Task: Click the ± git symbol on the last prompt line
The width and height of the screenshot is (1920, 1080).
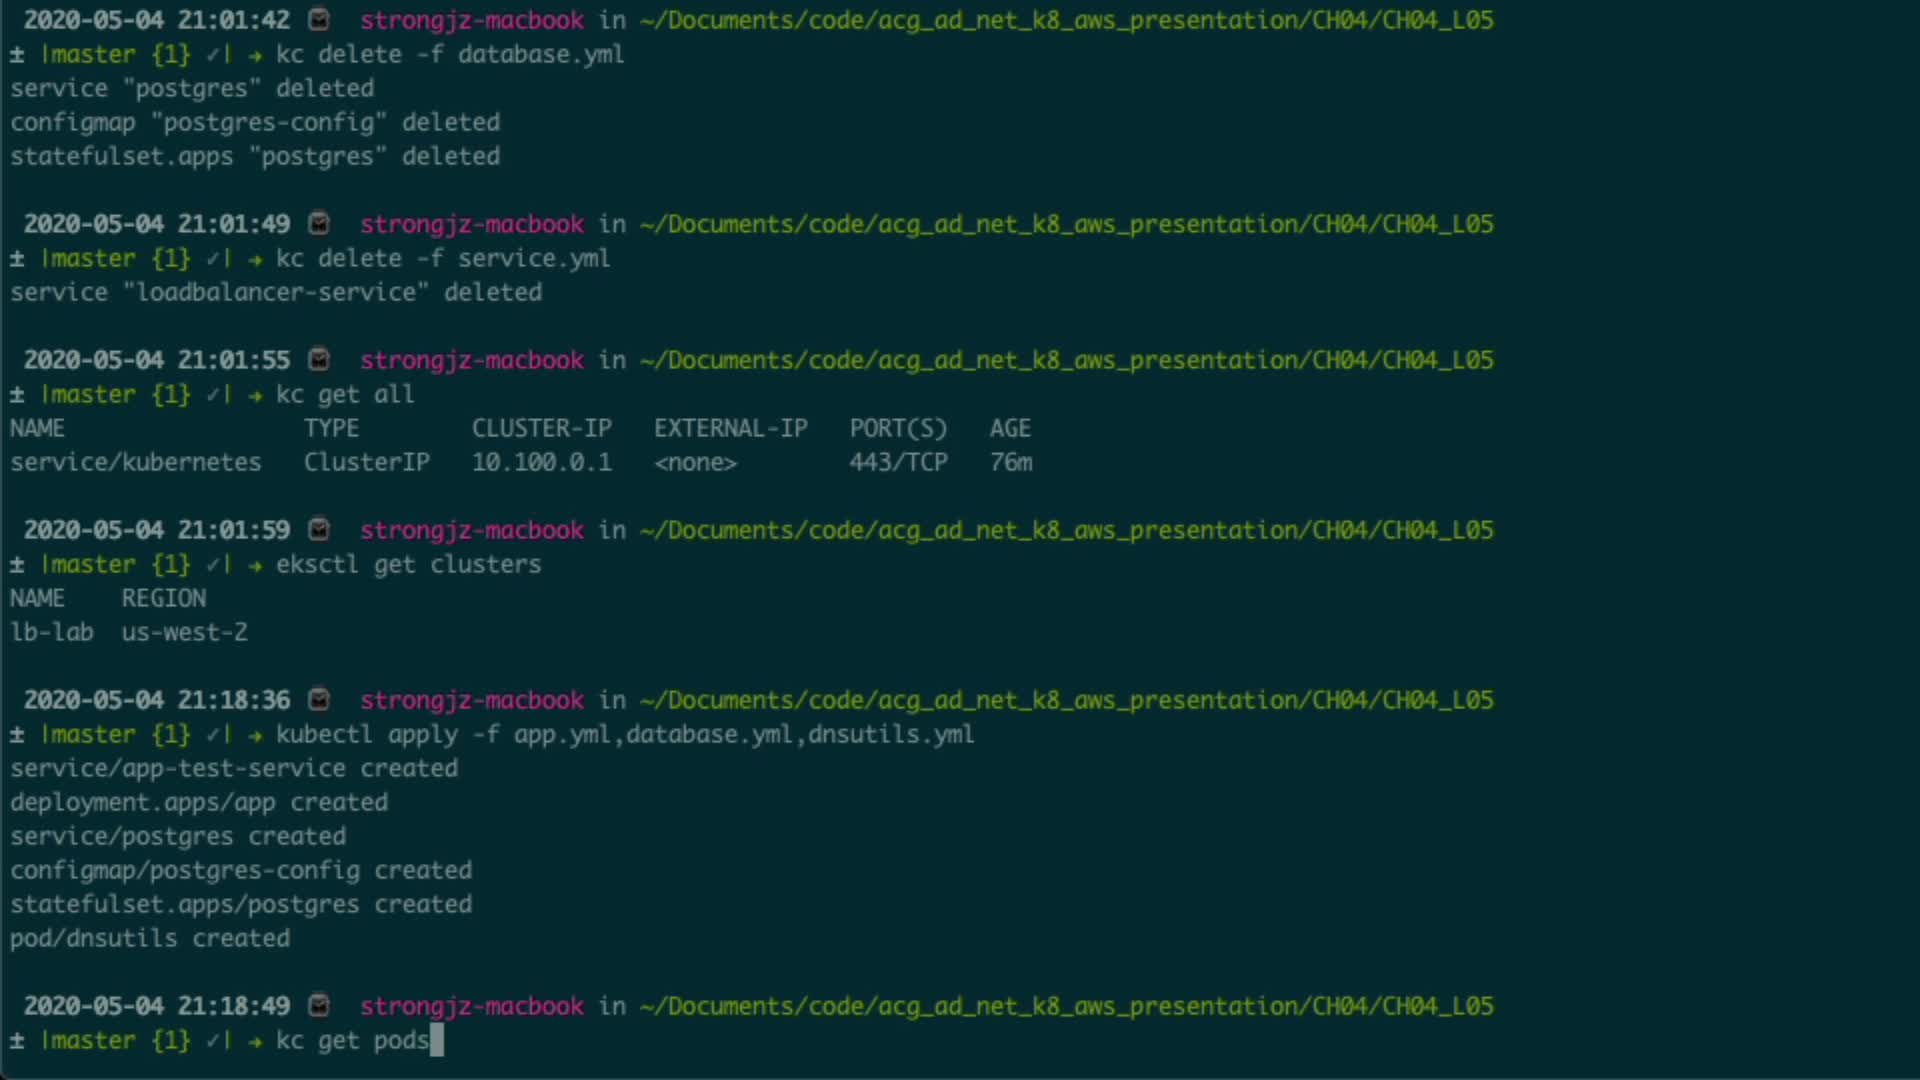Action: click(17, 1041)
